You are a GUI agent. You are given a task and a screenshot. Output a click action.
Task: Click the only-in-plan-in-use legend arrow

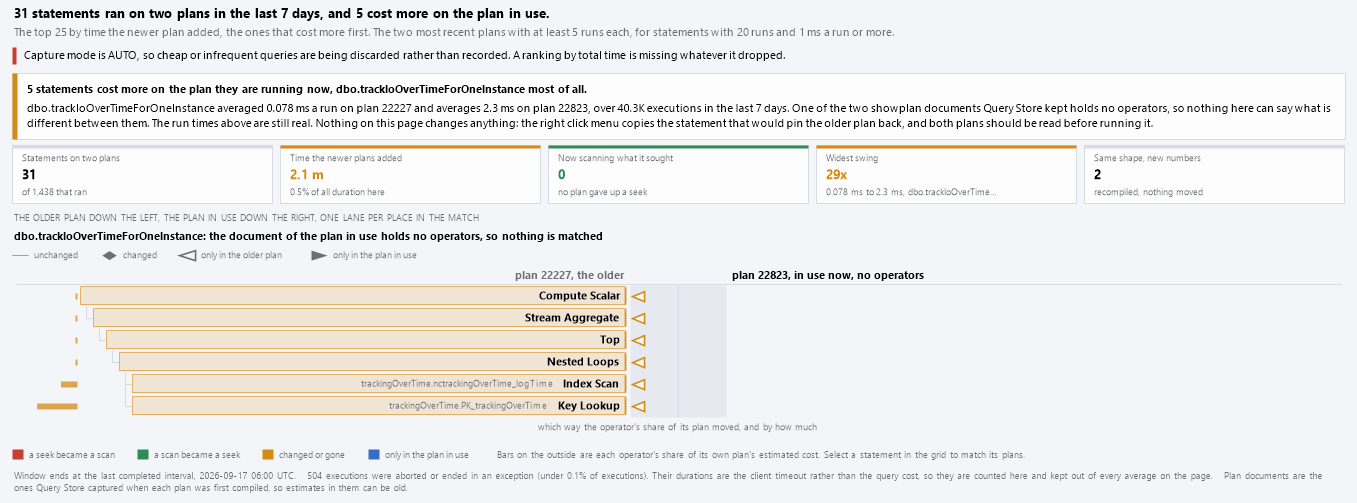pos(319,256)
